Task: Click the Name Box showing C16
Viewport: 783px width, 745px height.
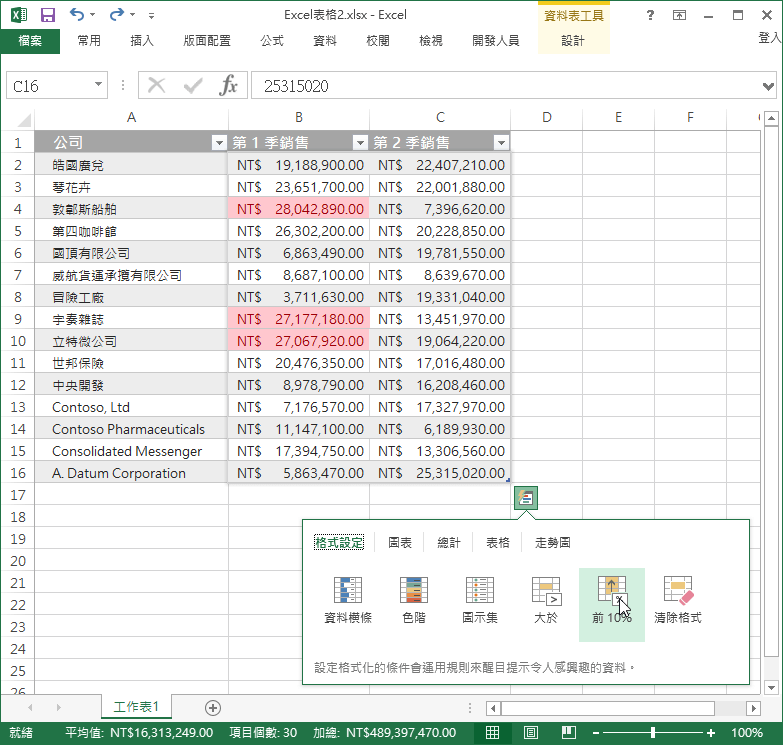Action: pyautogui.click(x=49, y=86)
